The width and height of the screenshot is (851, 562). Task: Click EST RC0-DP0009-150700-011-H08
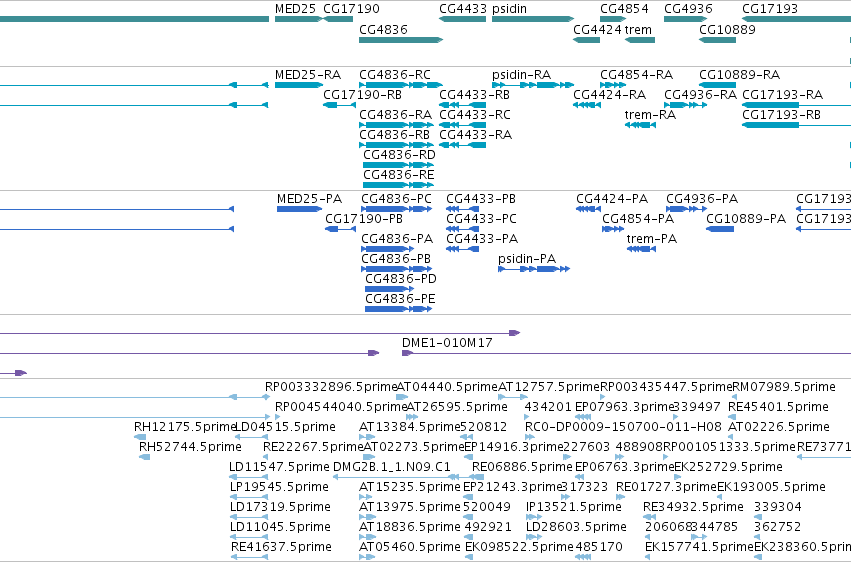(623, 427)
